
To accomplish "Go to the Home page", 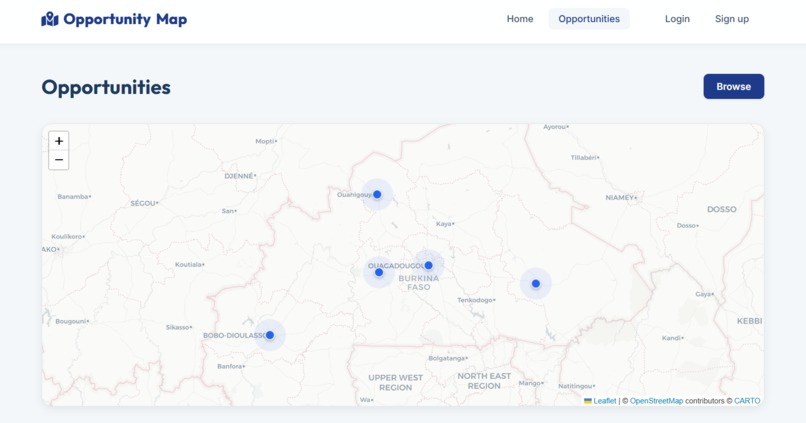I will 520,19.
